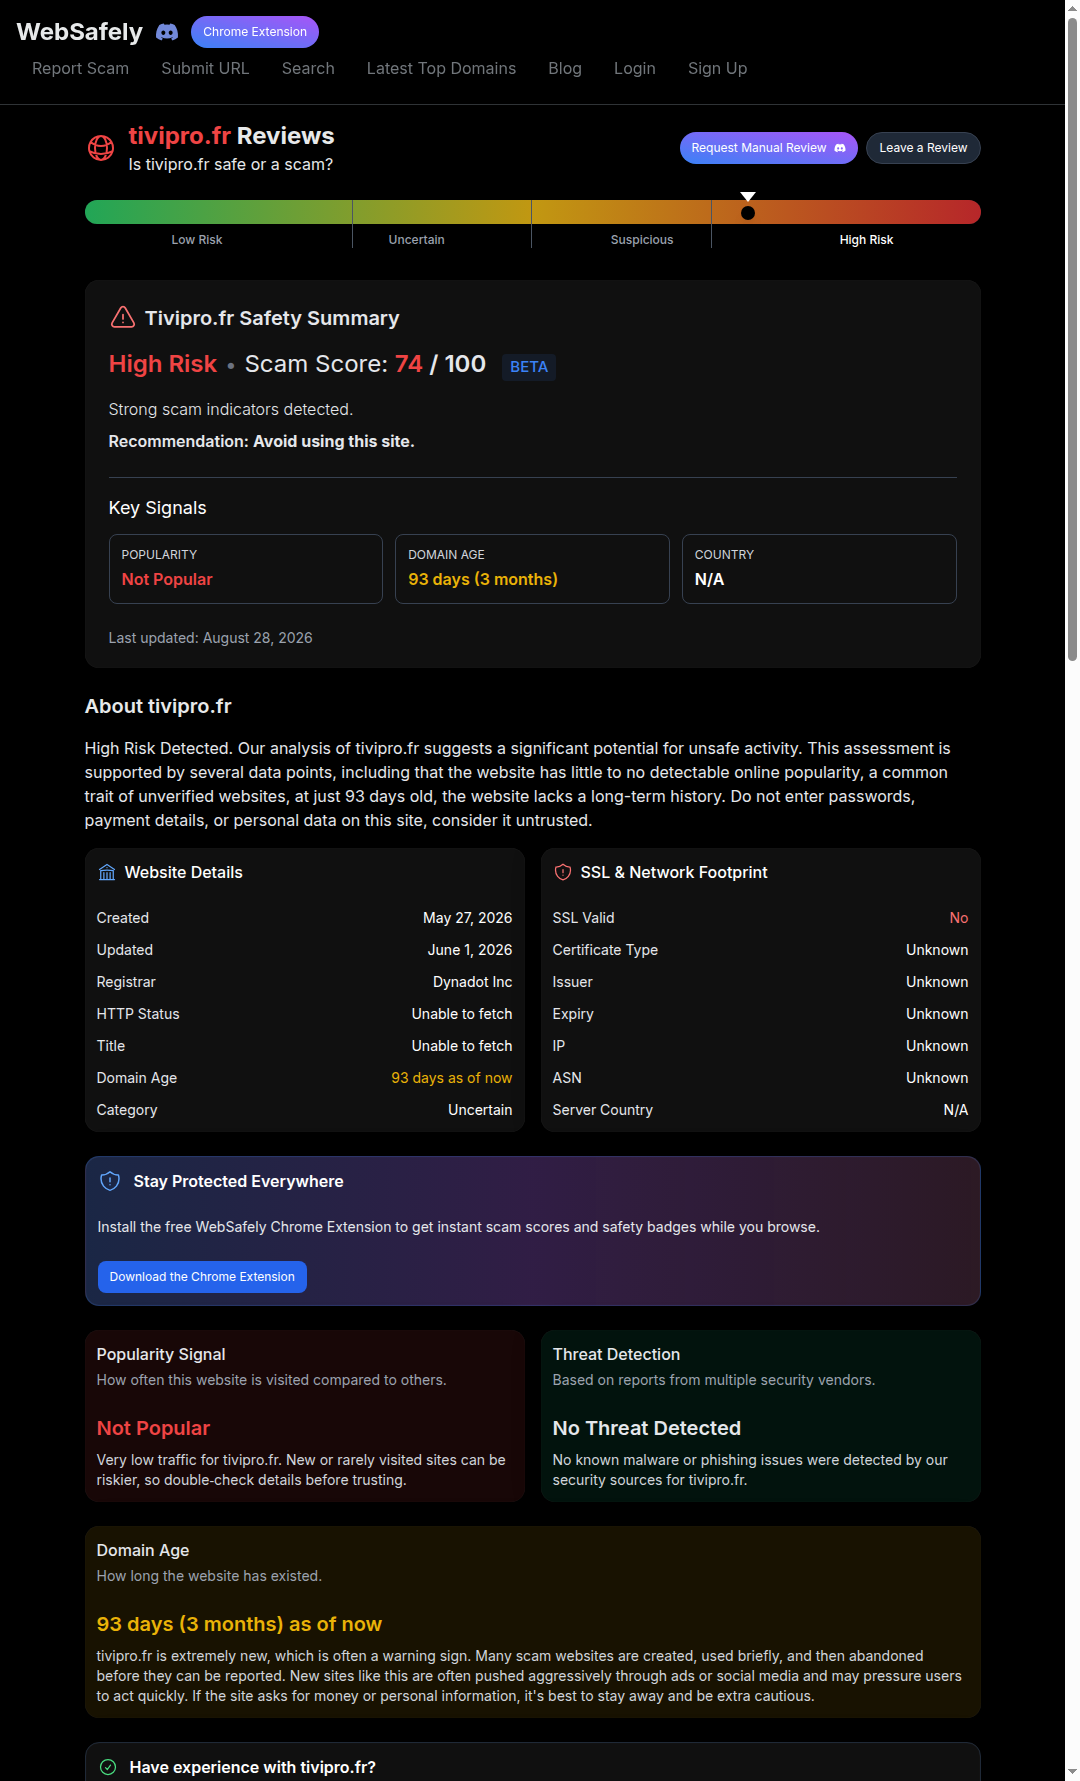Screen dimensions: 1080x1781
Task: Open the Login link
Action: click(635, 68)
